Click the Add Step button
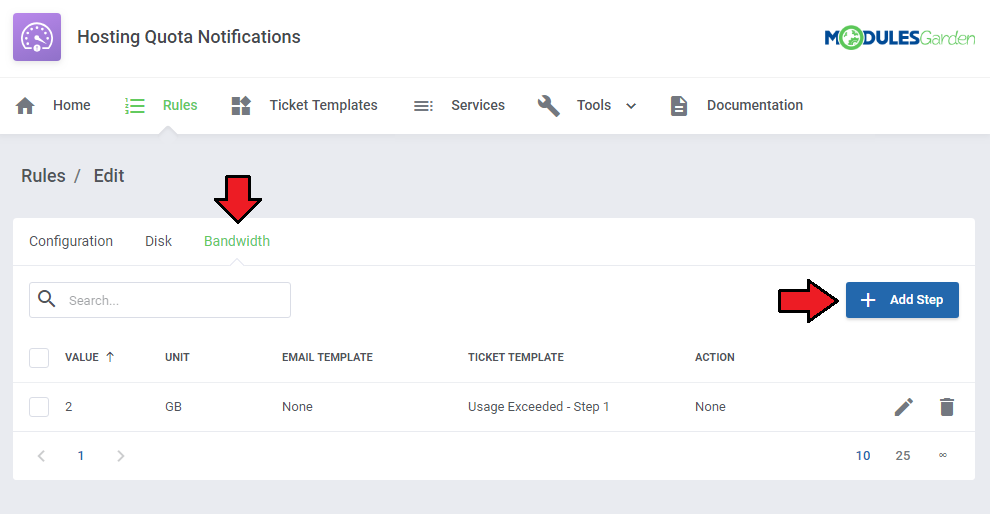This screenshot has height=514, width=990. click(902, 300)
